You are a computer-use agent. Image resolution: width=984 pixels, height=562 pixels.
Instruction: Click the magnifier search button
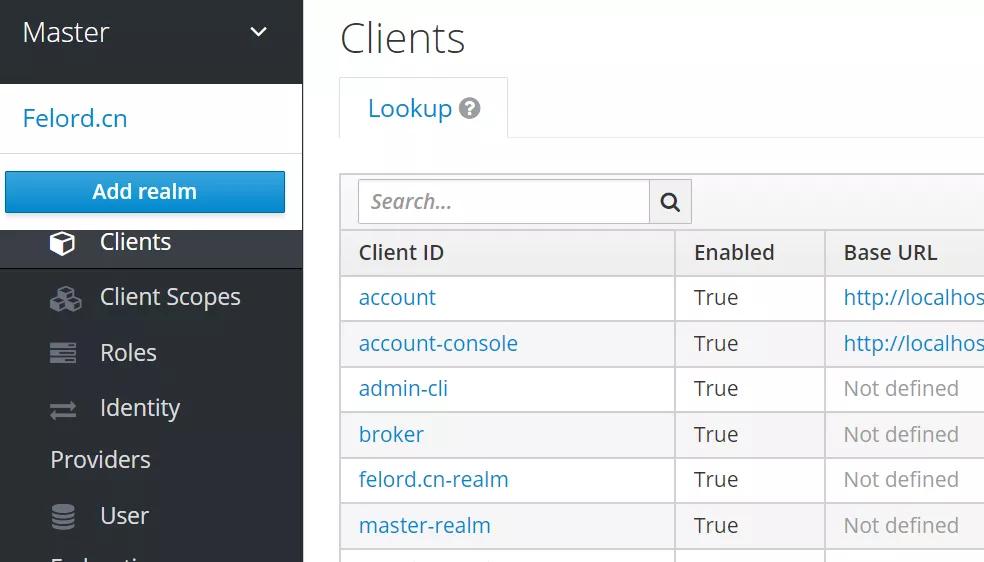point(670,202)
